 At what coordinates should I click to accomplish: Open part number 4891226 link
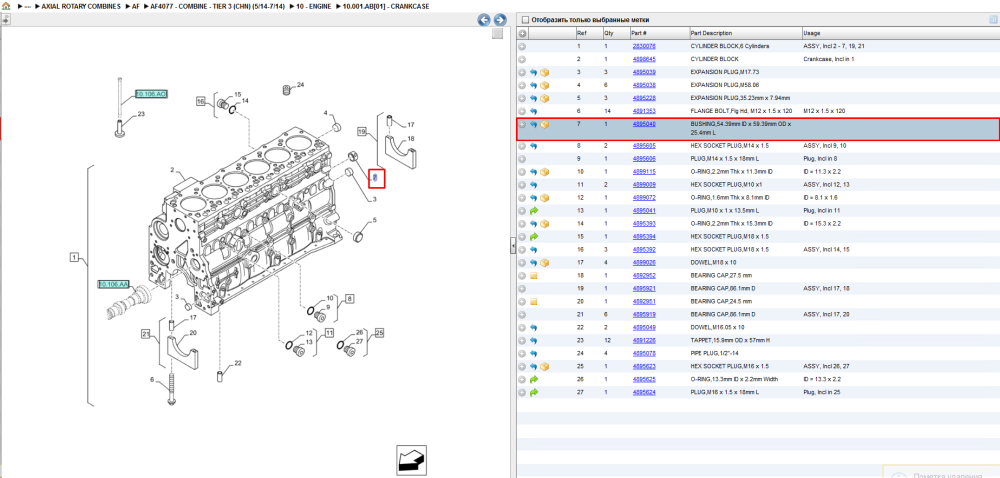pyautogui.click(x=643, y=340)
